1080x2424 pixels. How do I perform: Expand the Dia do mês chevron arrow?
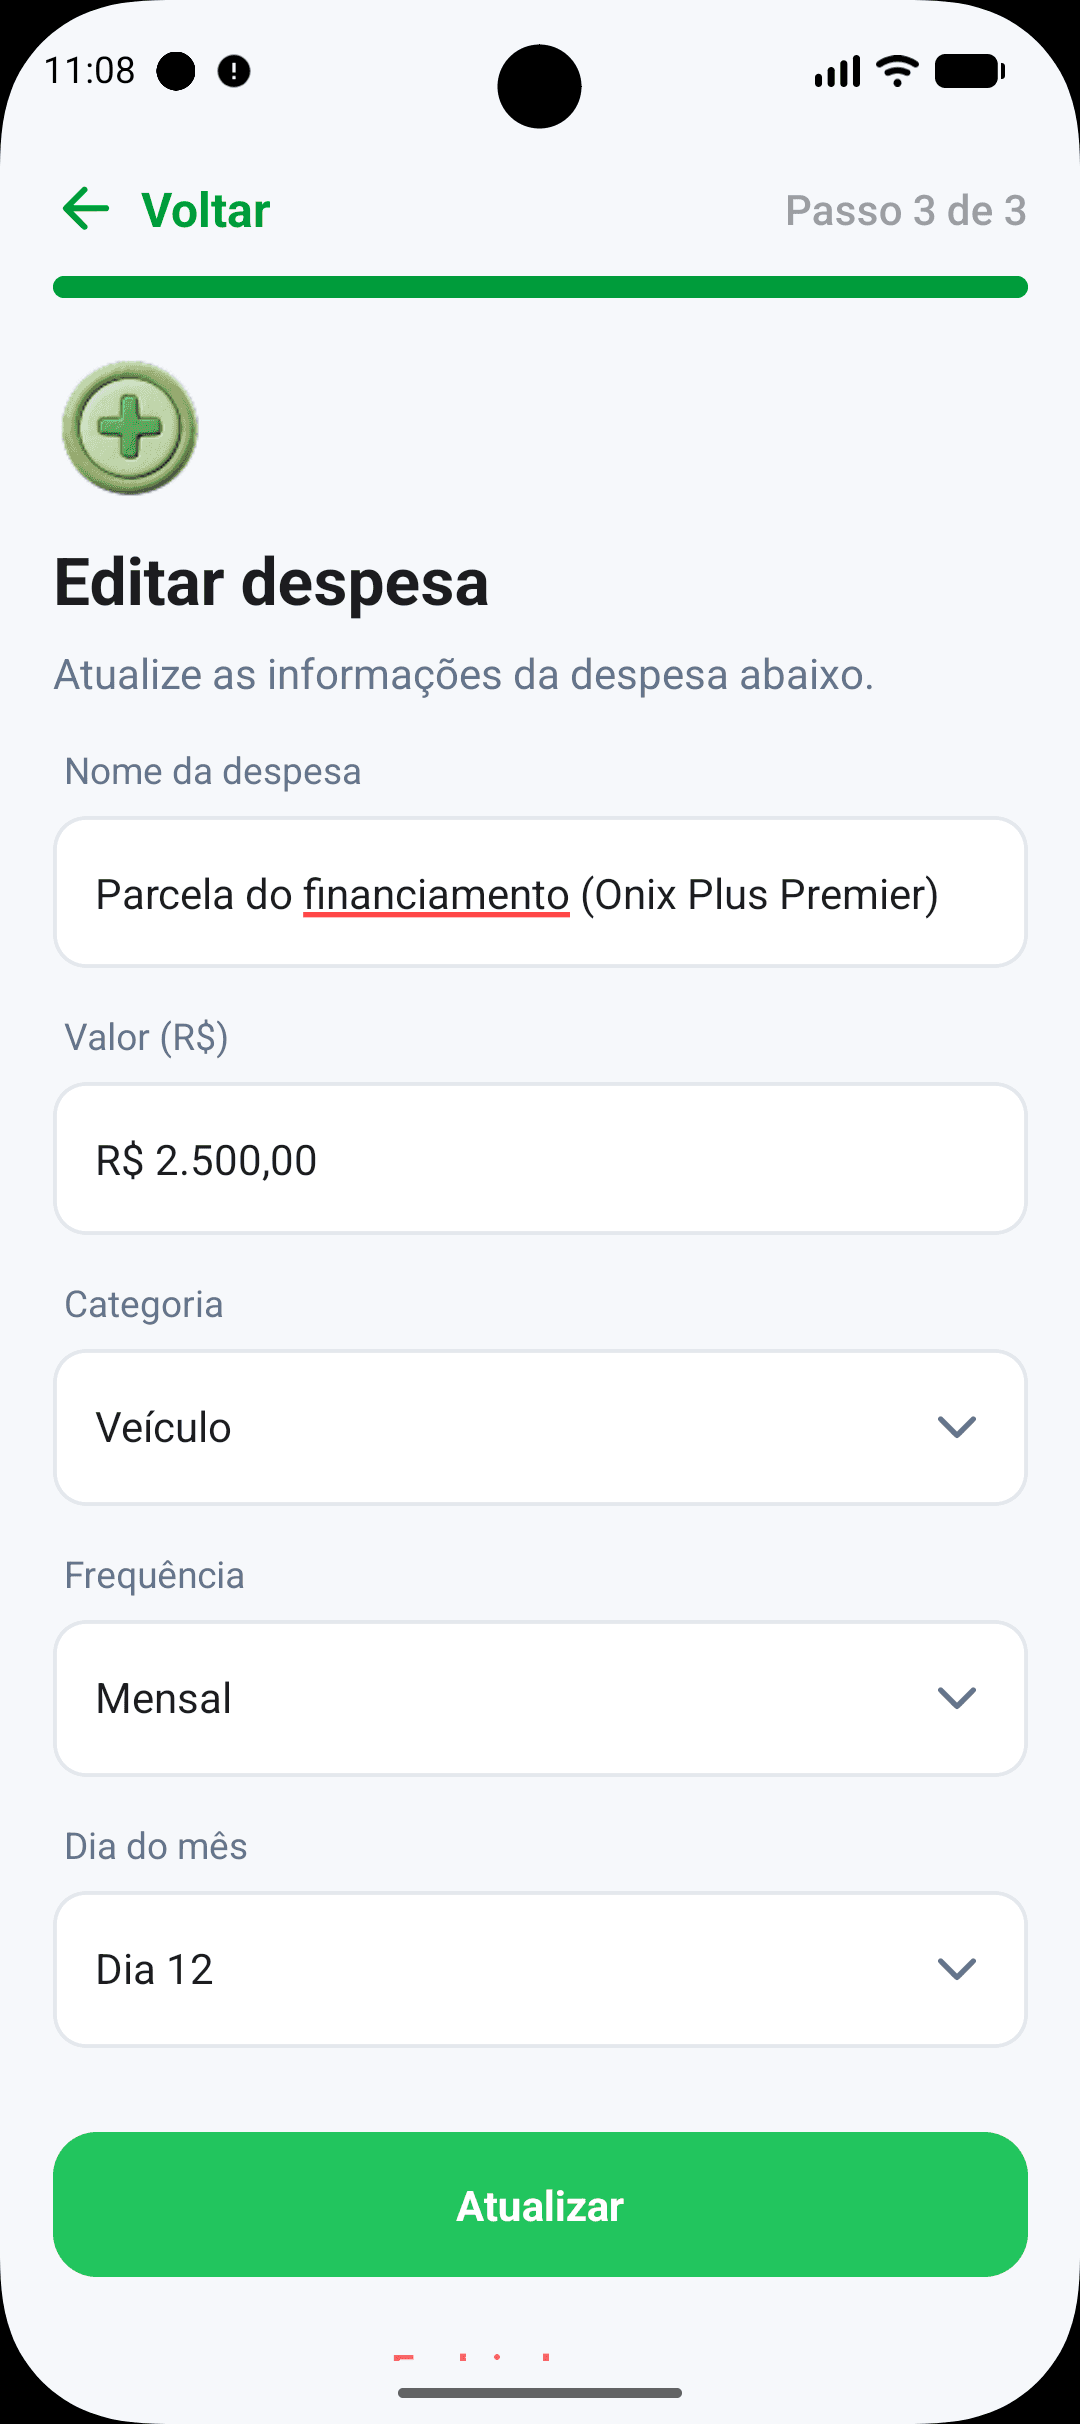click(x=957, y=1969)
